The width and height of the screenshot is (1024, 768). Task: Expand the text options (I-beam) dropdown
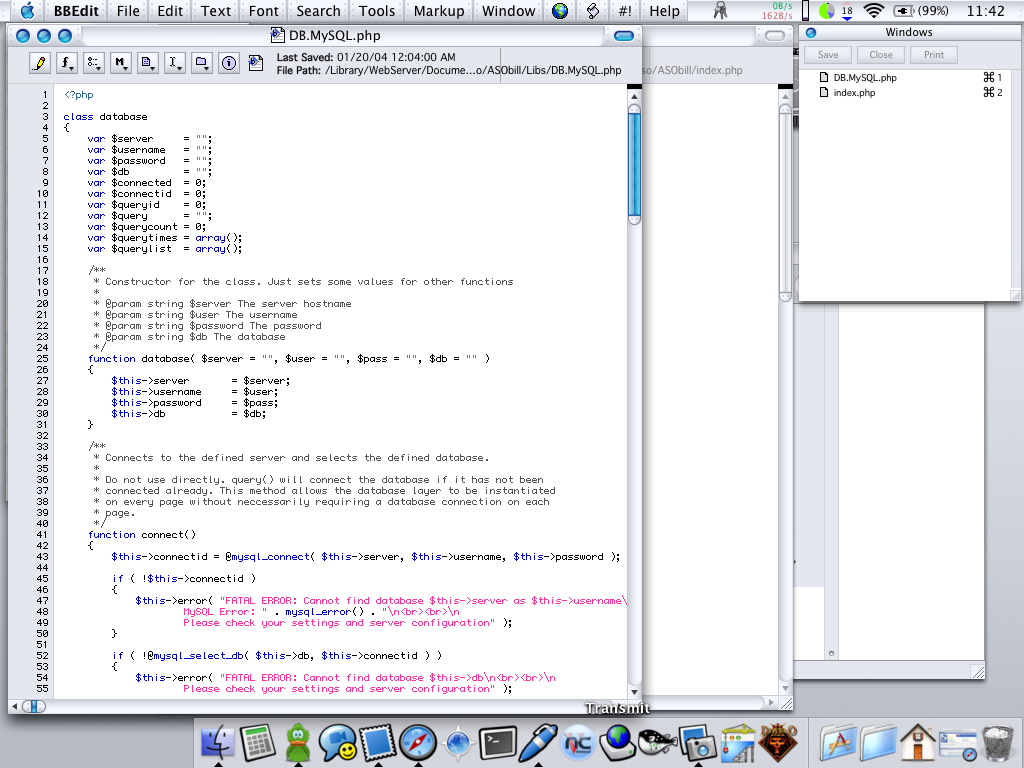[x=175, y=63]
